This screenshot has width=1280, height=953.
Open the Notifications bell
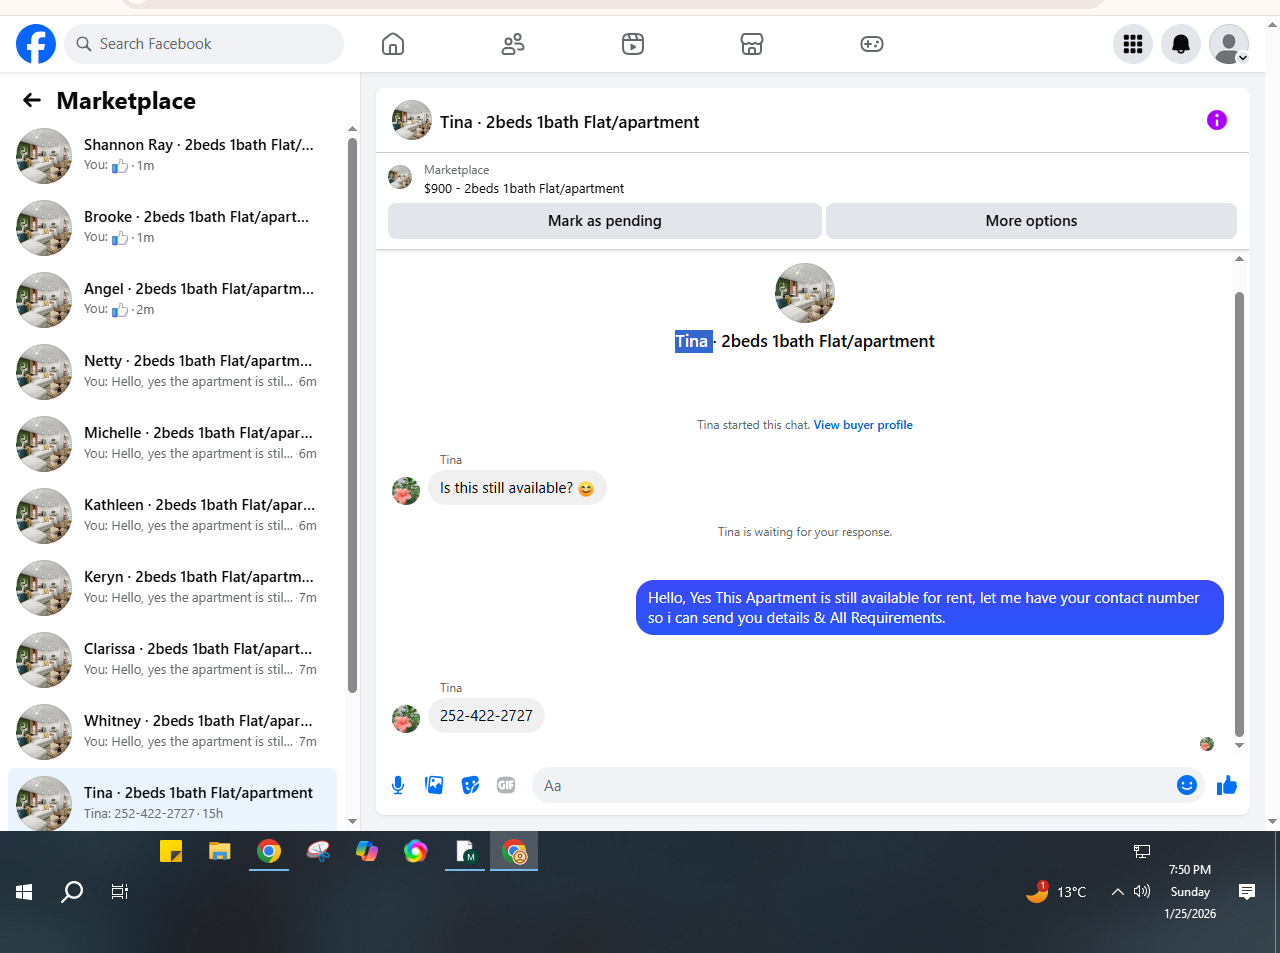pos(1181,44)
